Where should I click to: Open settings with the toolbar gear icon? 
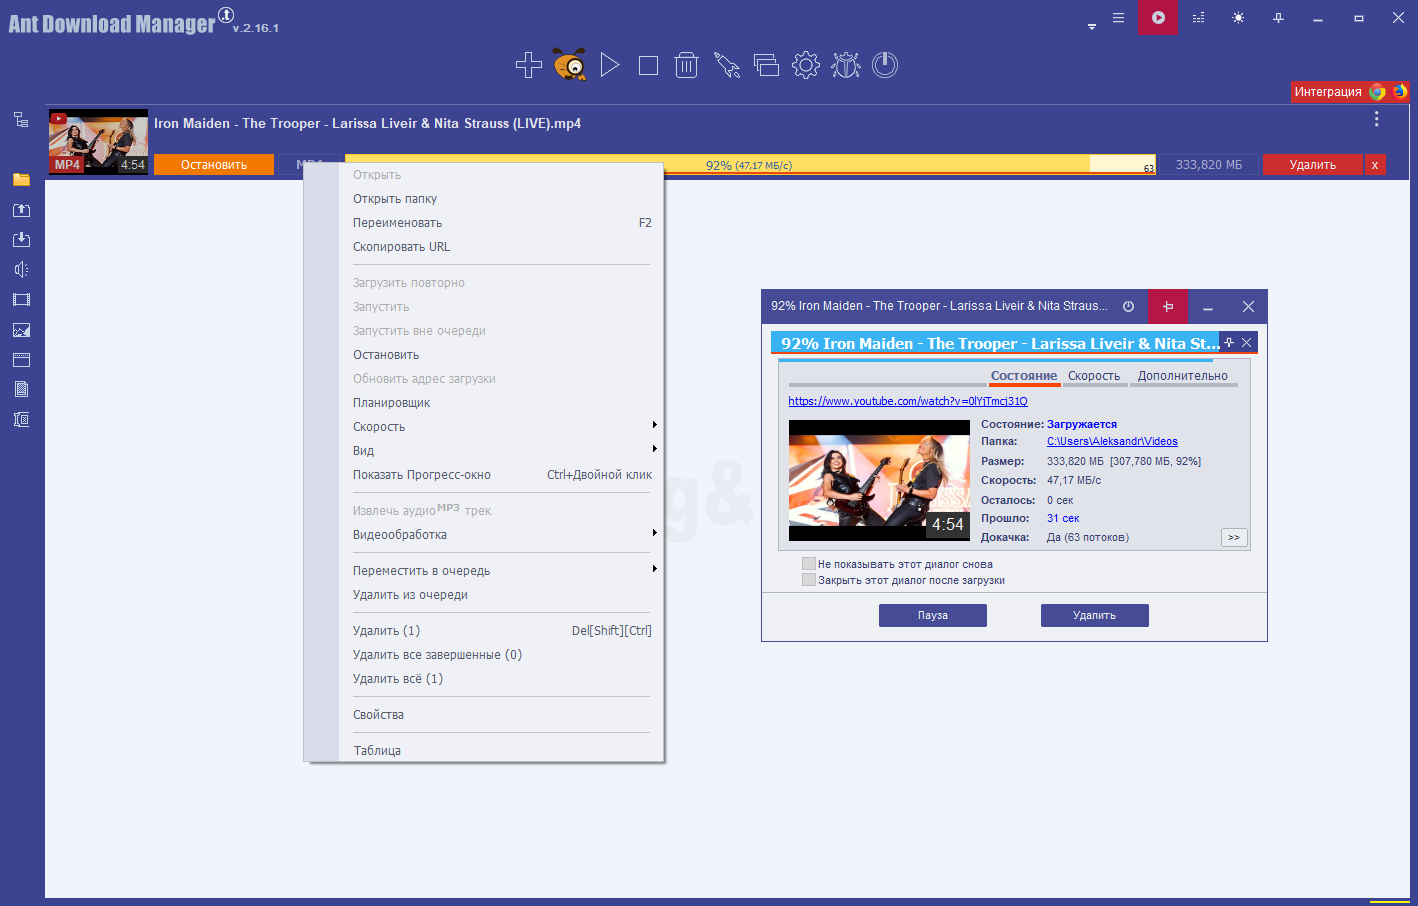(x=806, y=65)
